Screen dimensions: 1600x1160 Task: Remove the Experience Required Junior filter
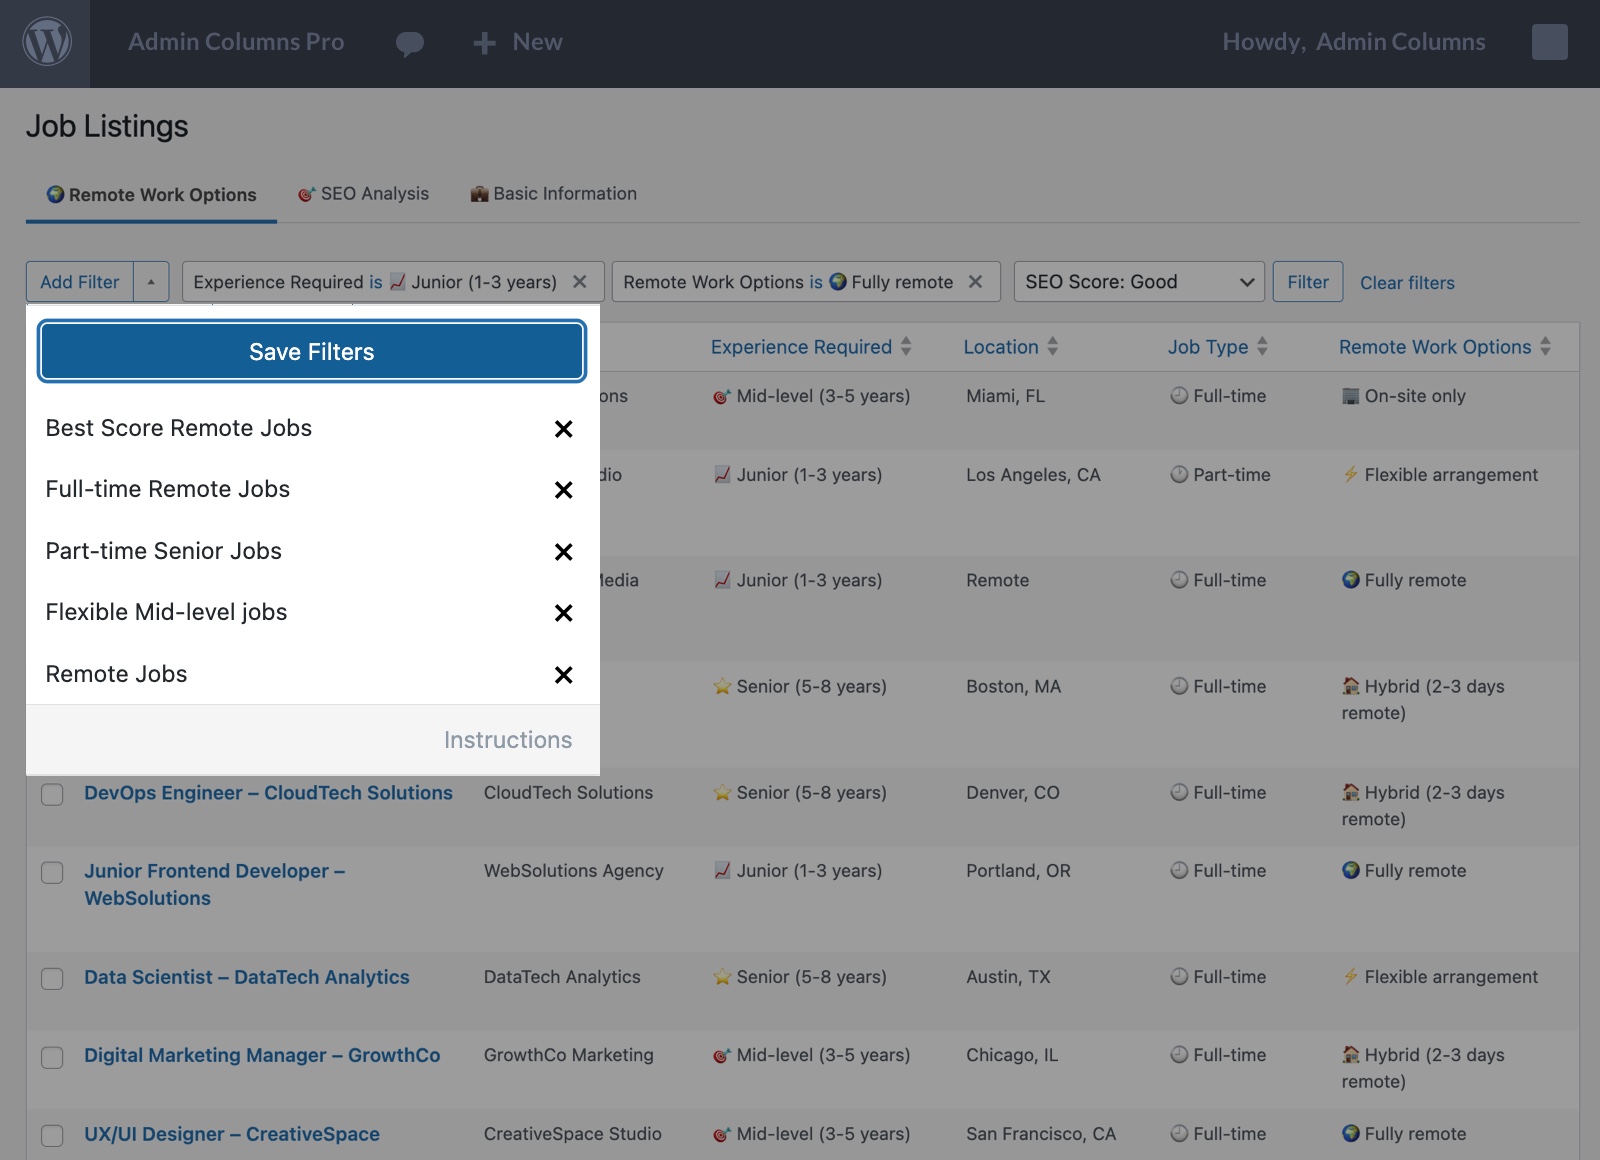pos(580,281)
